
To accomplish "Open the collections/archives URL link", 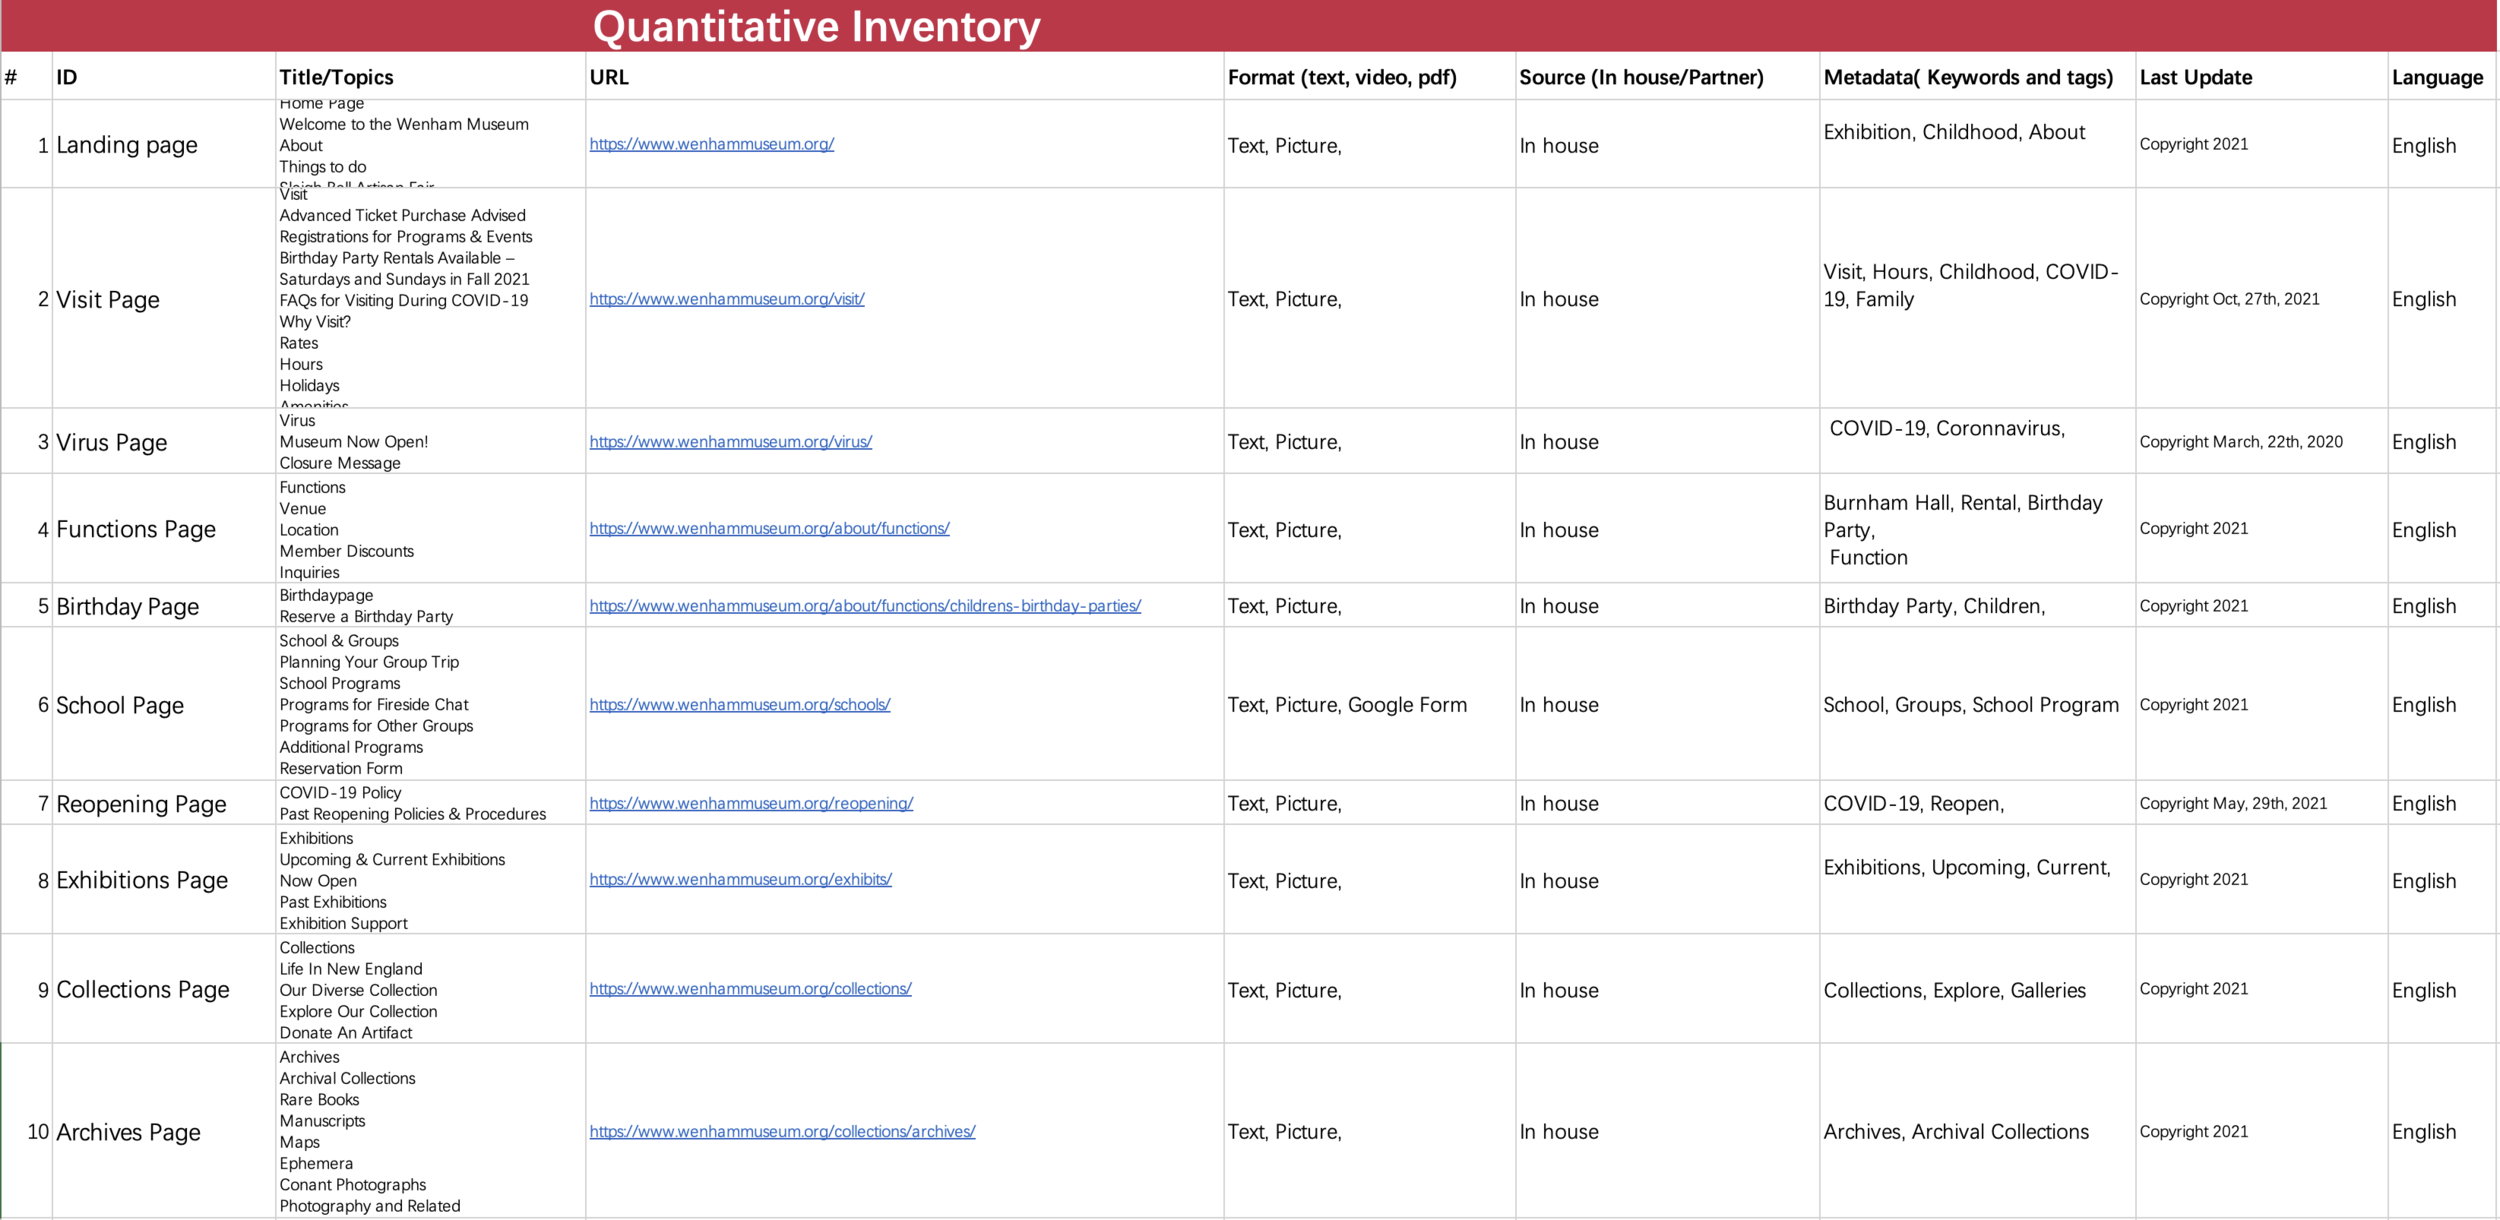I will pos(782,1132).
